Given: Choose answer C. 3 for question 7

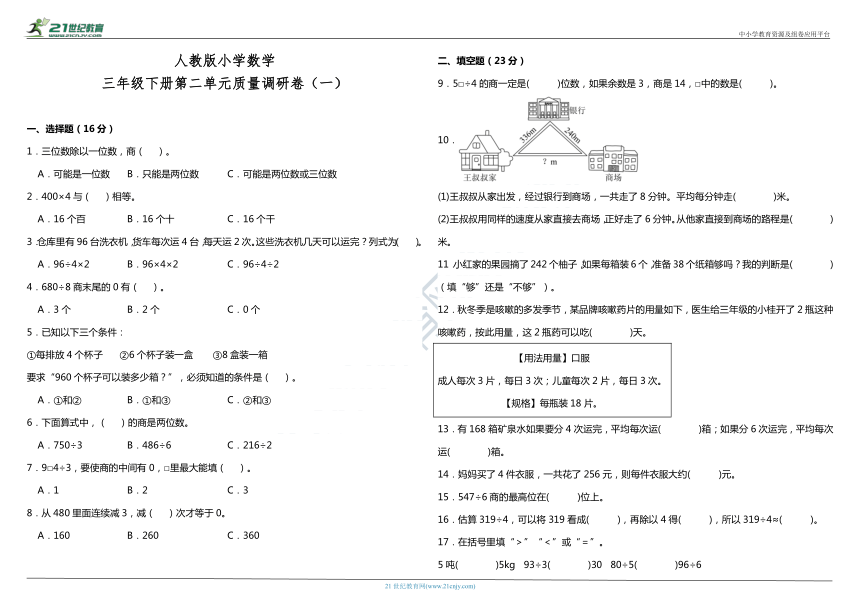Looking at the screenshot, I should click(x=237, y=491).
